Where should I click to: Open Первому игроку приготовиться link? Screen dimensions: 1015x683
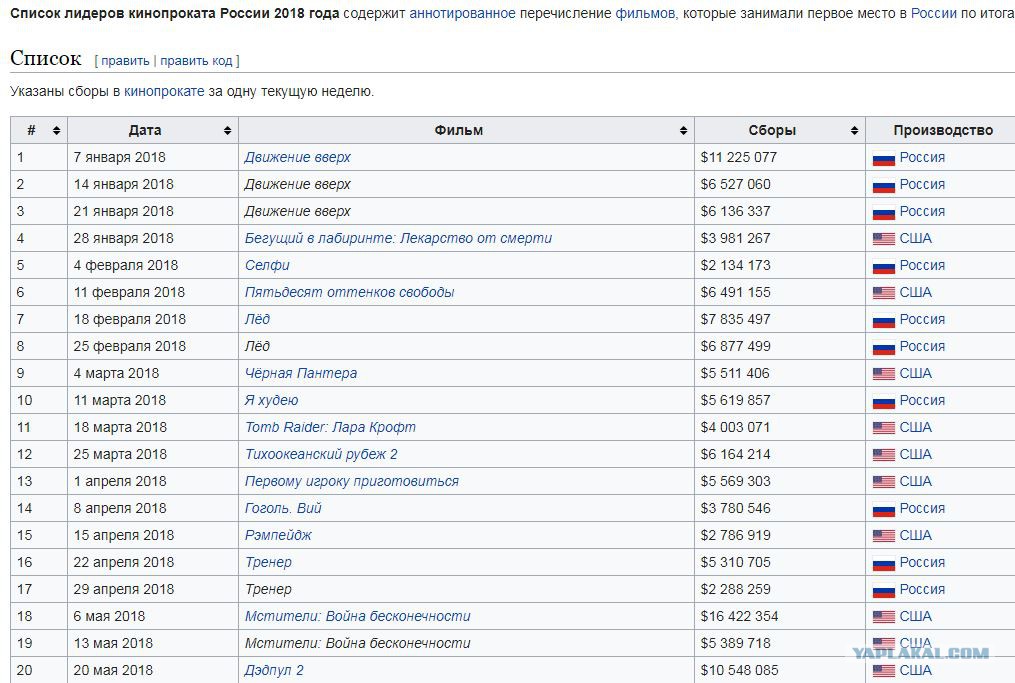pyautogui.click(x=351, y=482)
